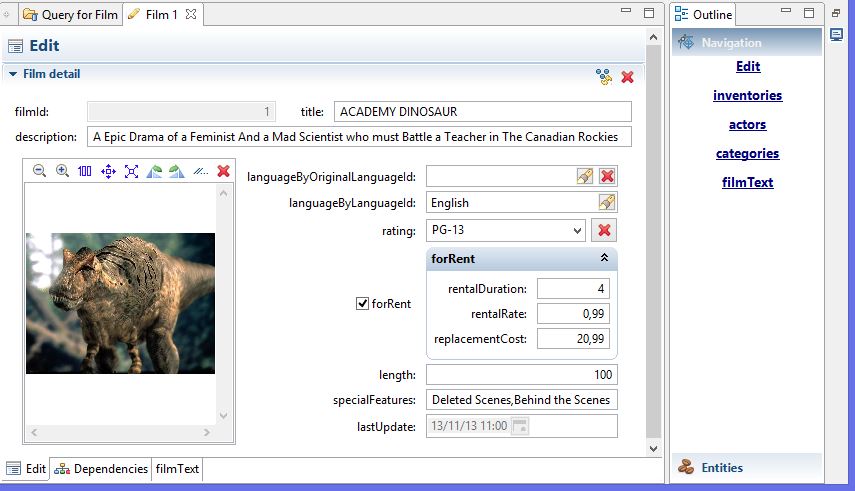Open the Dependencies bottom tab
The image size is (855, 491).
coord(101,469)
